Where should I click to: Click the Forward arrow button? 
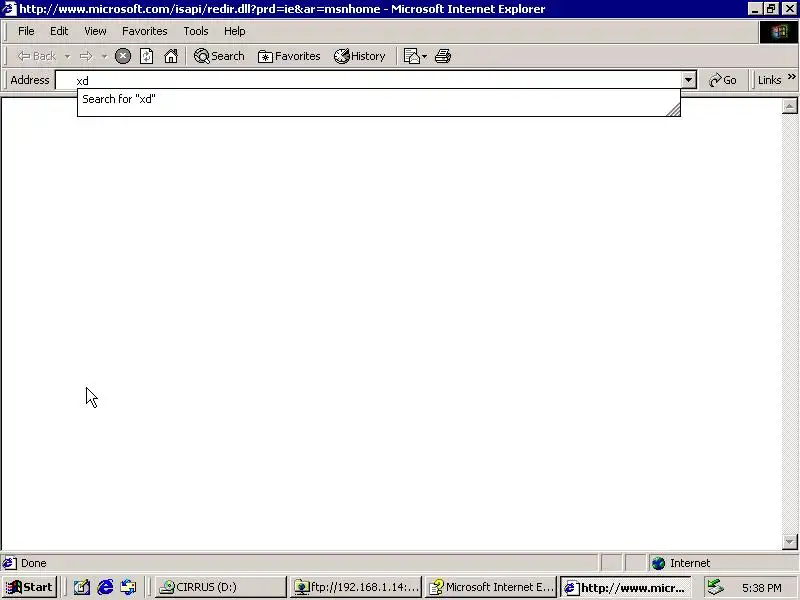click(x=86, y=56)
